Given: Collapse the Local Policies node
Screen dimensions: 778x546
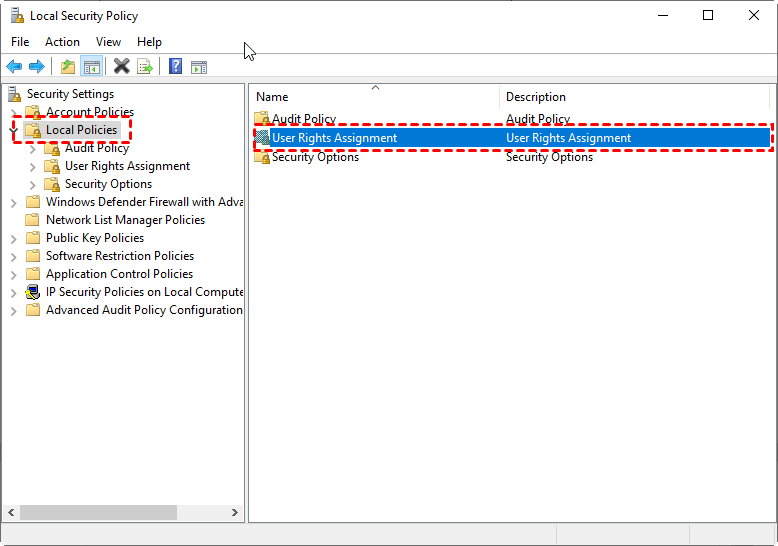Looking at the screenshot, I should [14, 130].
